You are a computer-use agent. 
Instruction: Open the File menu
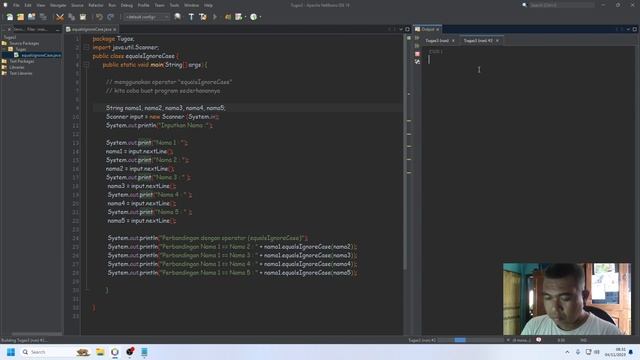coord(16,5)
